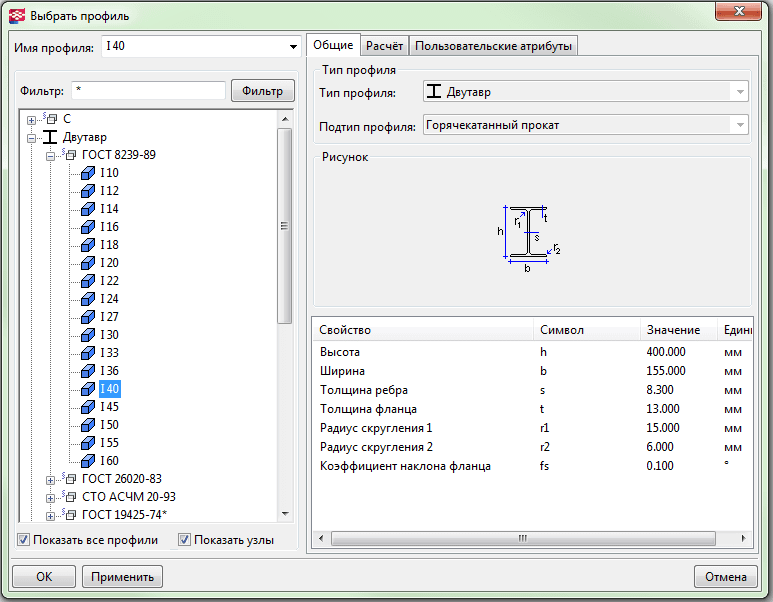Click the Применить button

(122, 577)
